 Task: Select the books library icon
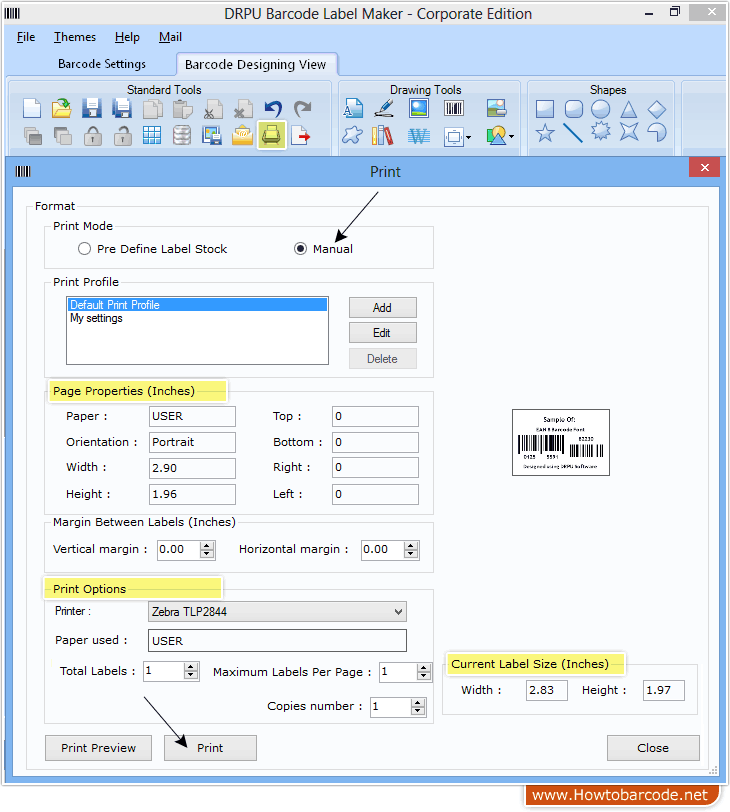(383, 136)
